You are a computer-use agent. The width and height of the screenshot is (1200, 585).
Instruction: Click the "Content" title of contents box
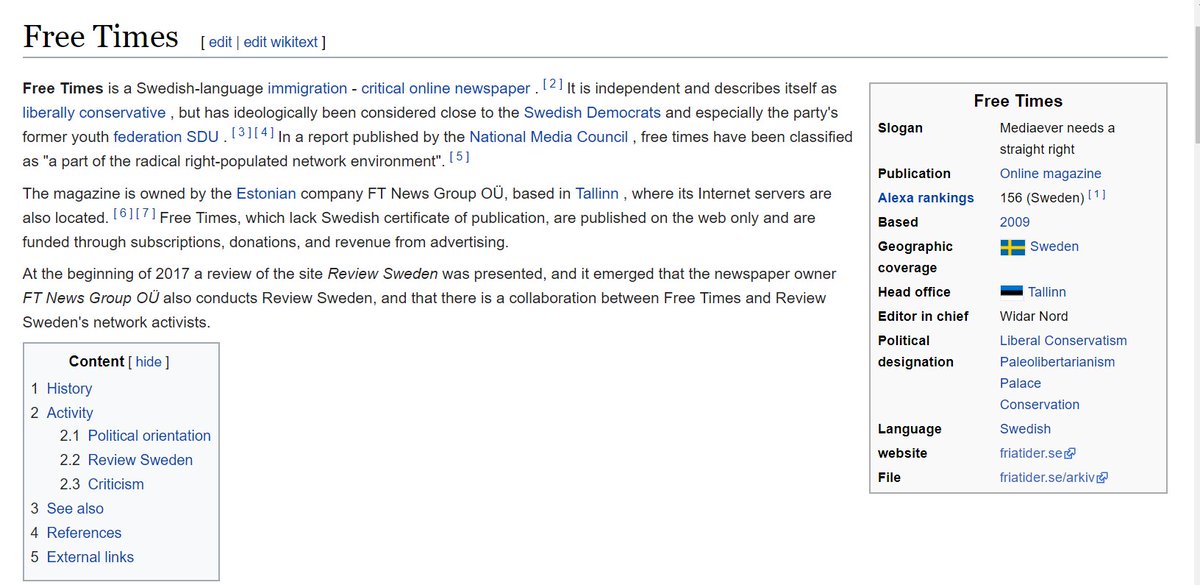tap(96, 362)
